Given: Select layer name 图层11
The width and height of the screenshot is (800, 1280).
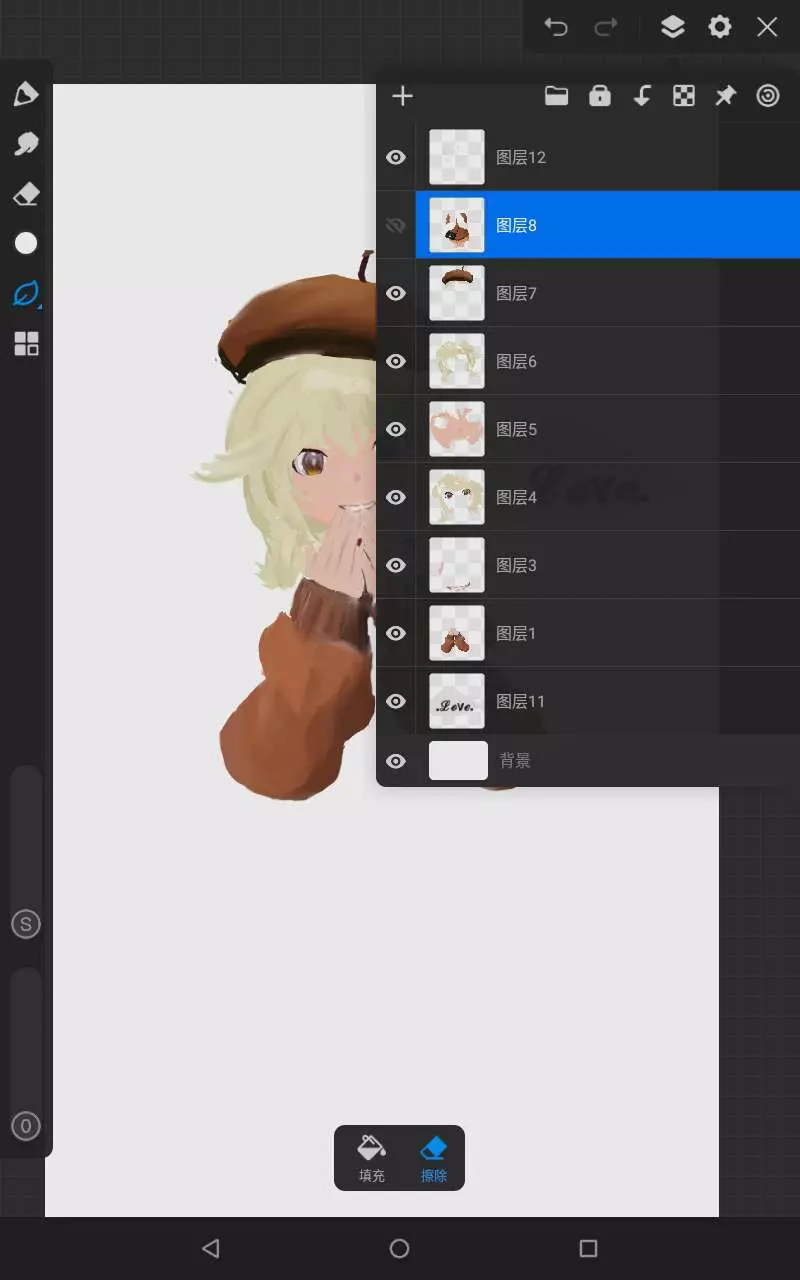Looking at the screenshot, I should pyautogui.click(x=521, y=701).
